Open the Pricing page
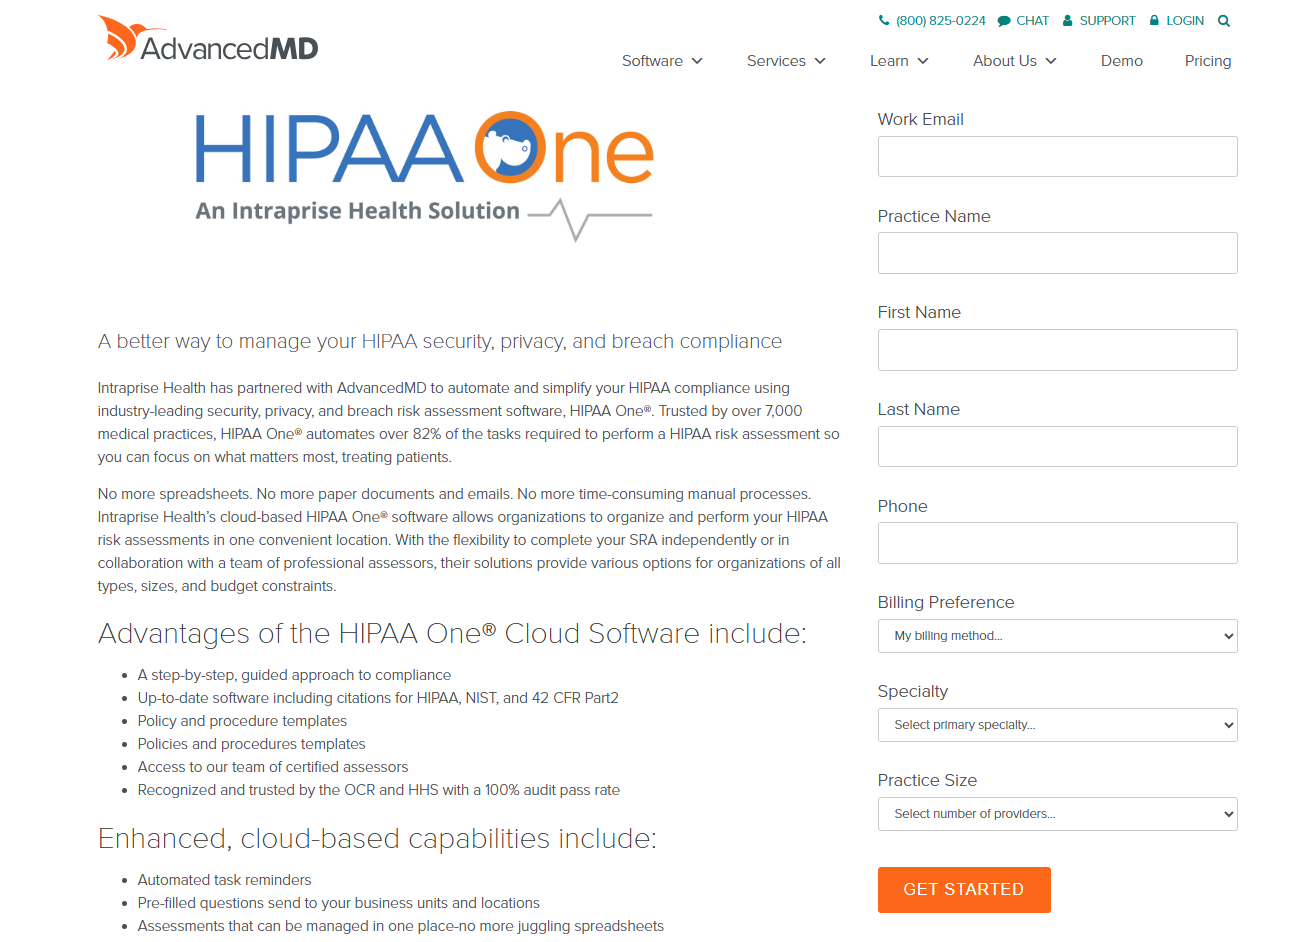This screenshot has width=1293, height=942. point(1208,61)
